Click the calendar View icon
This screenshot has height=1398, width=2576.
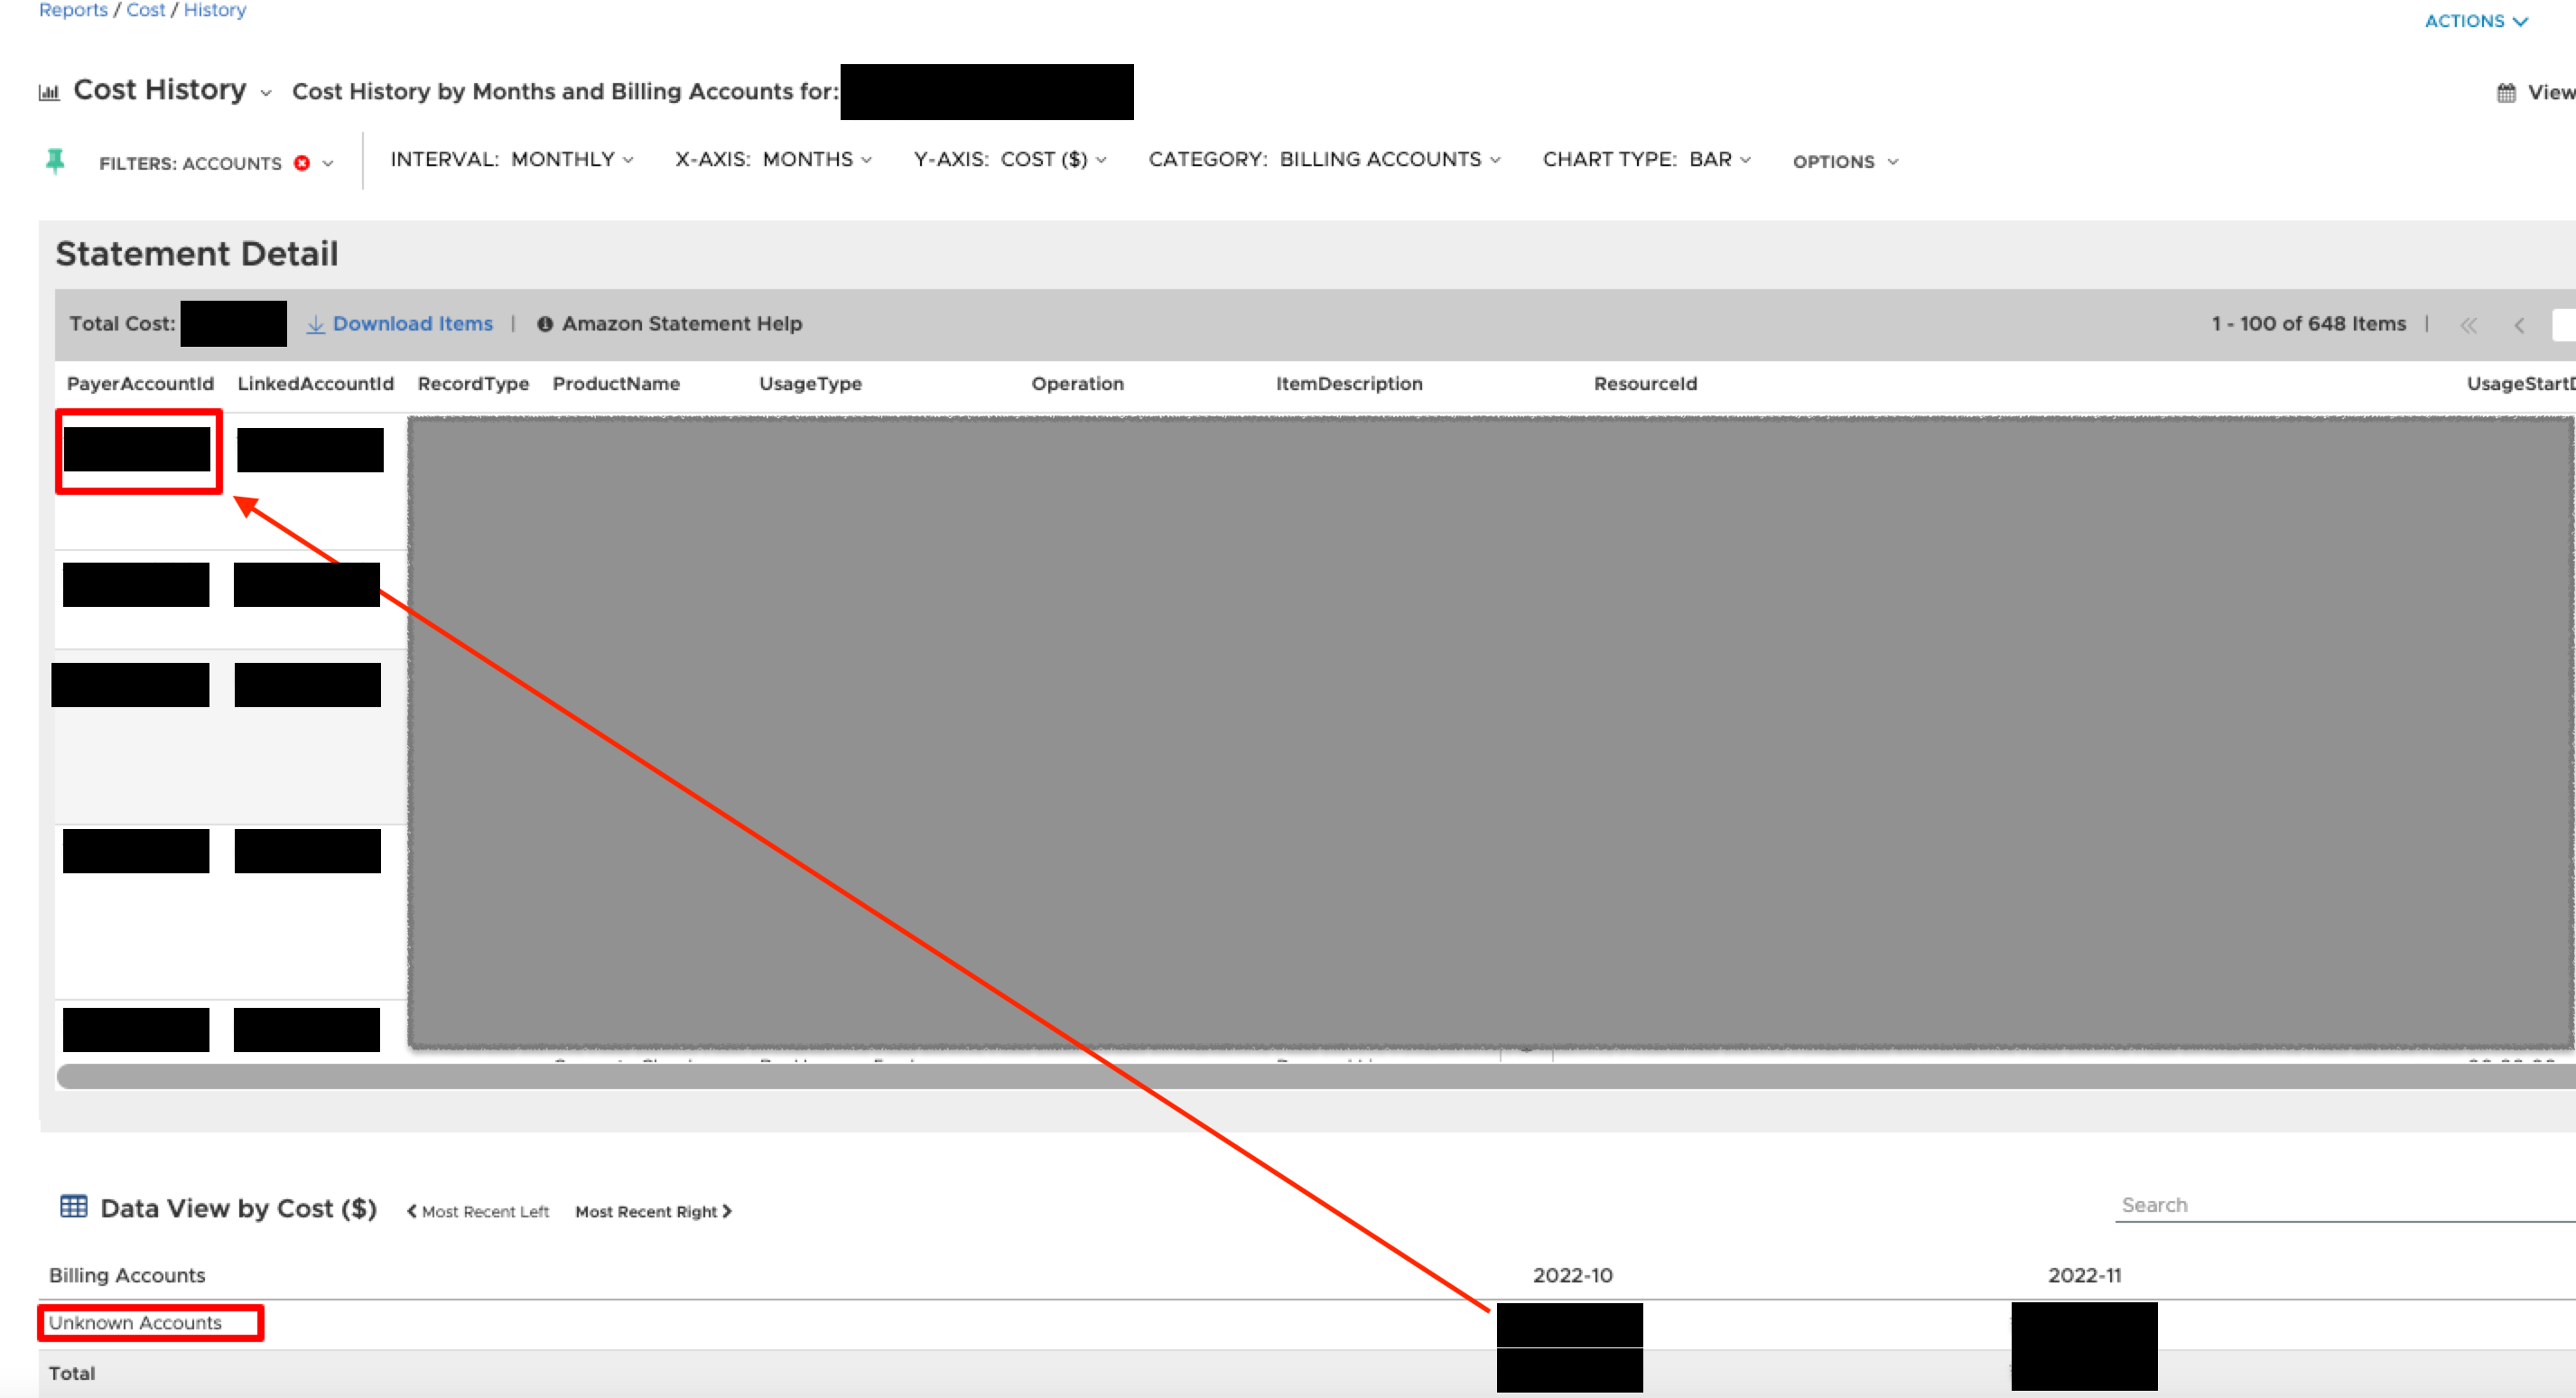(2506, 93)
